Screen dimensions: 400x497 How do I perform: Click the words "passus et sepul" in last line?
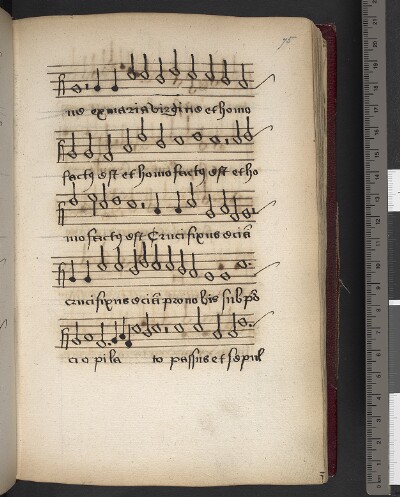click(217, 360)
